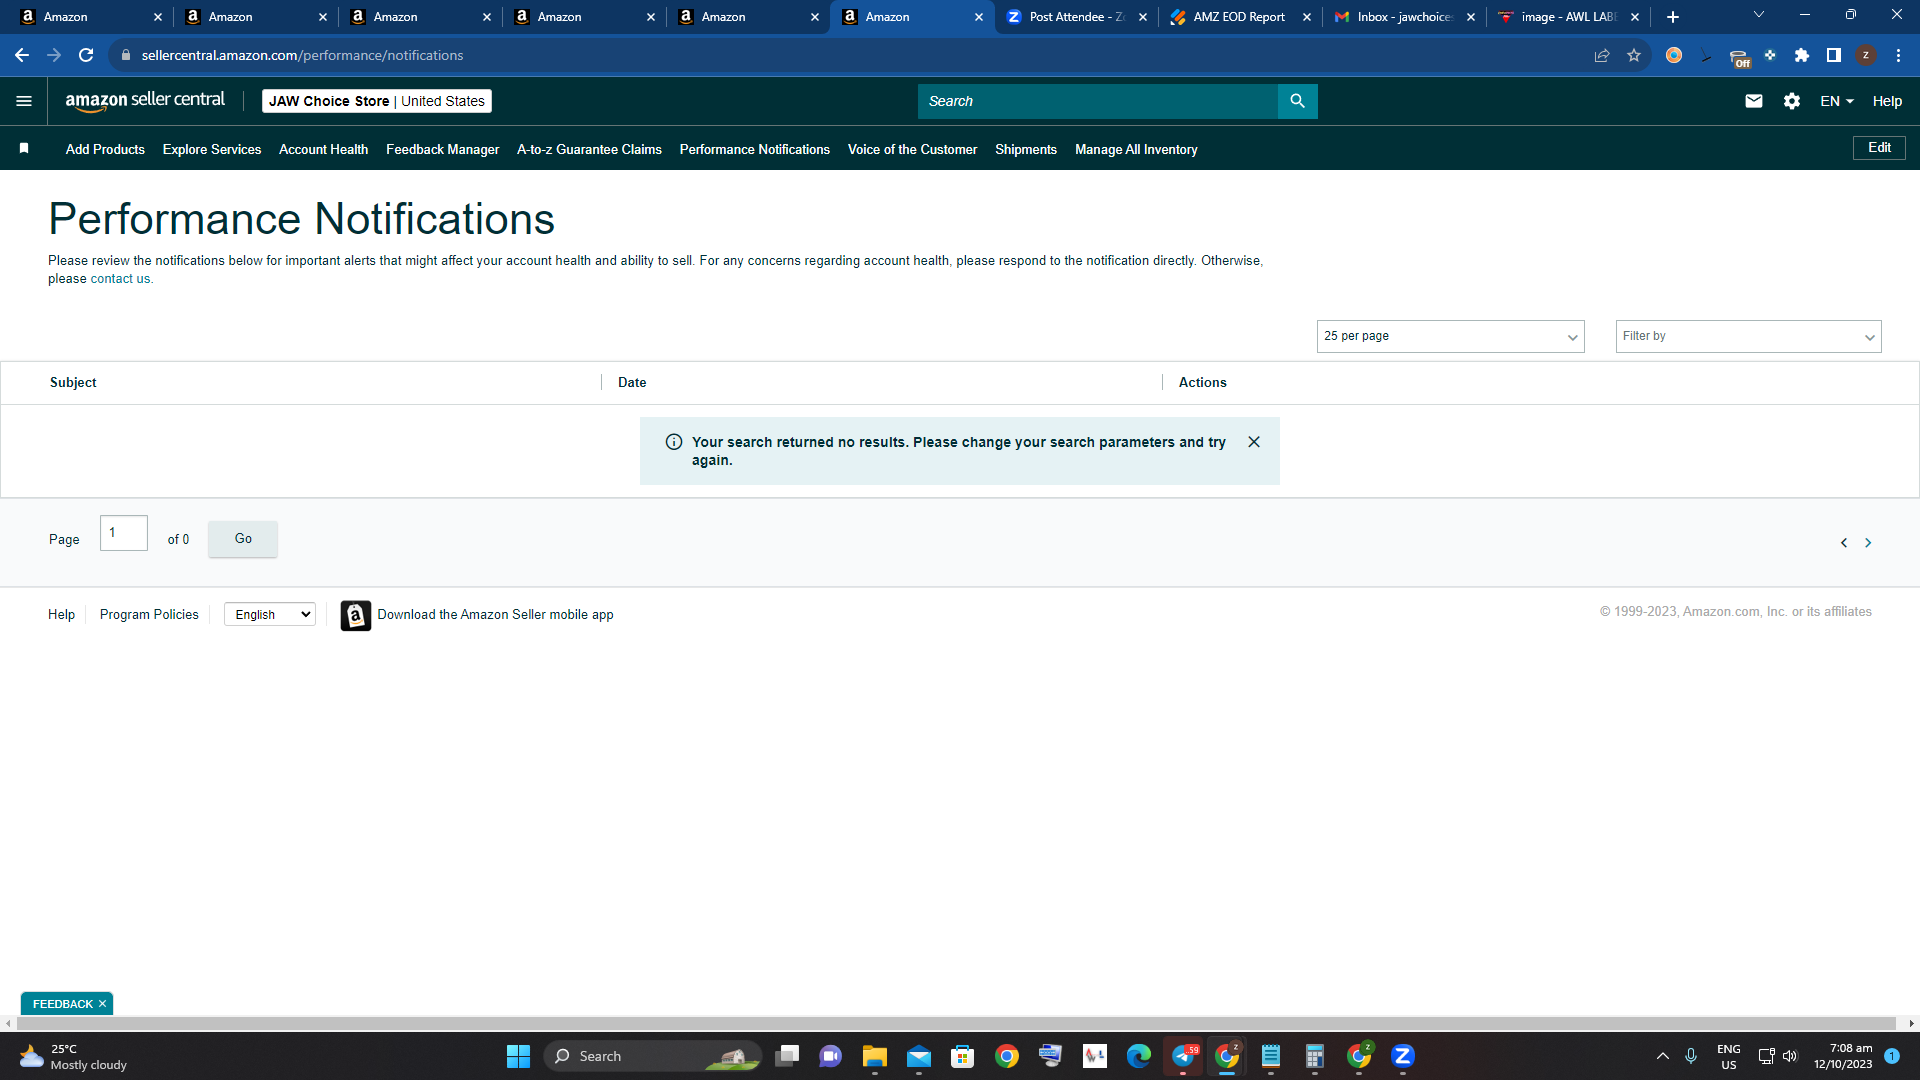This screenshot has width=1920, height=1080.
Task: Open File Explorer from taskbar
Action: coord(875,1056)
